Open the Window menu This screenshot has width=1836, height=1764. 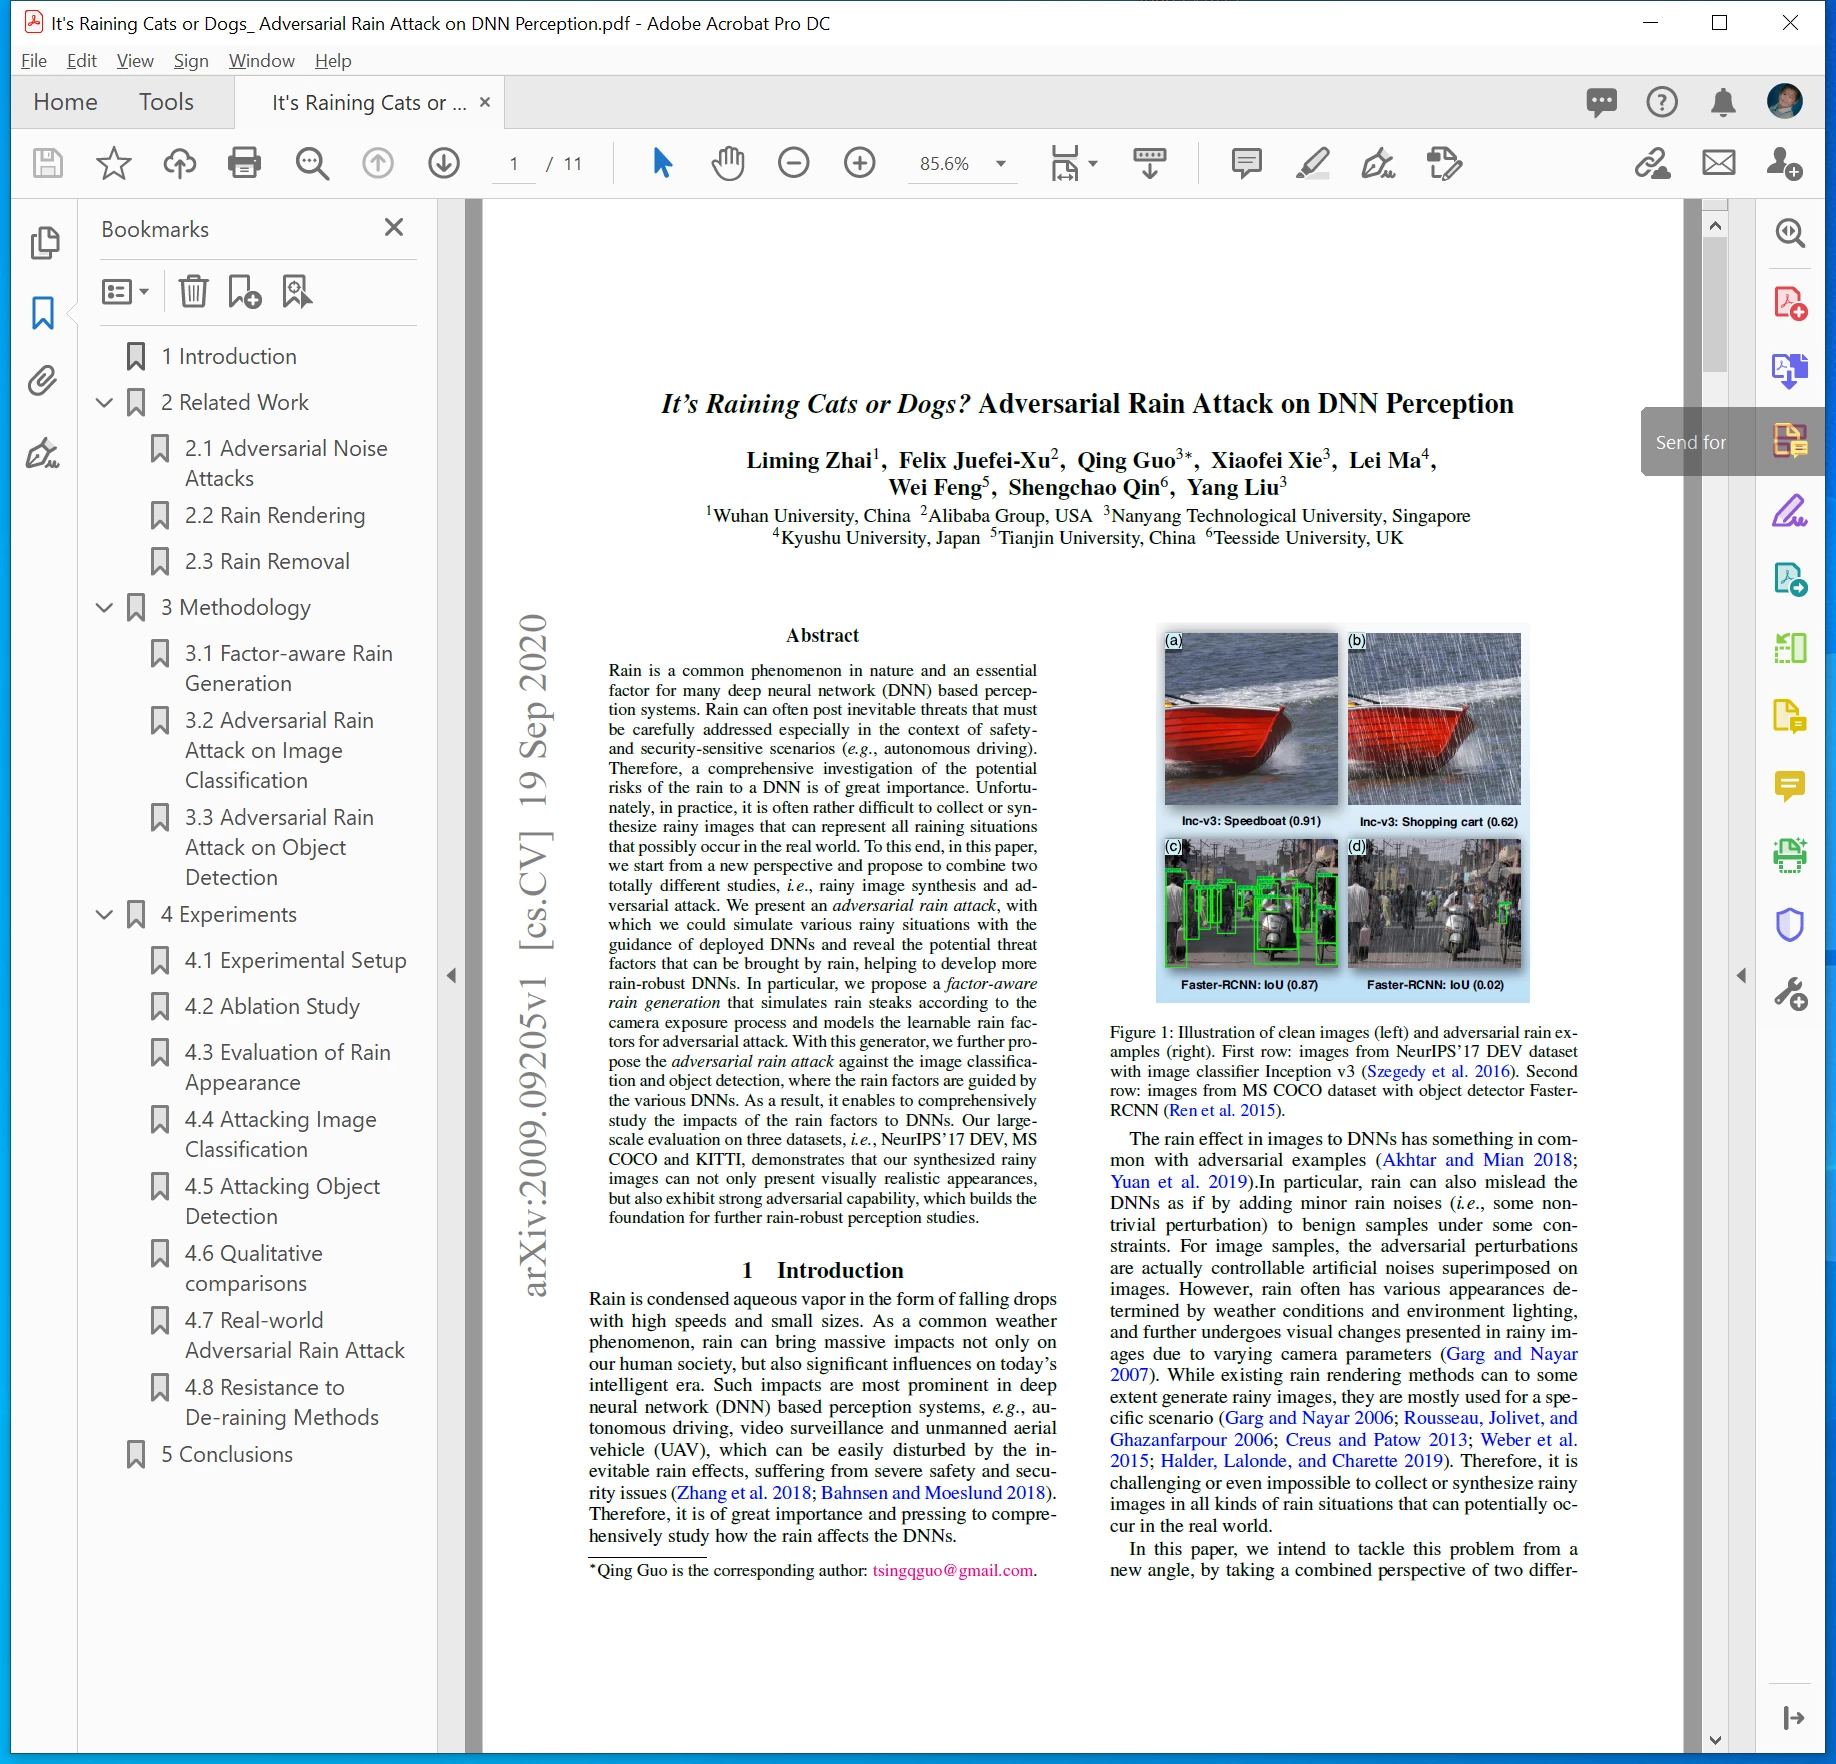[x=261, y=61]
